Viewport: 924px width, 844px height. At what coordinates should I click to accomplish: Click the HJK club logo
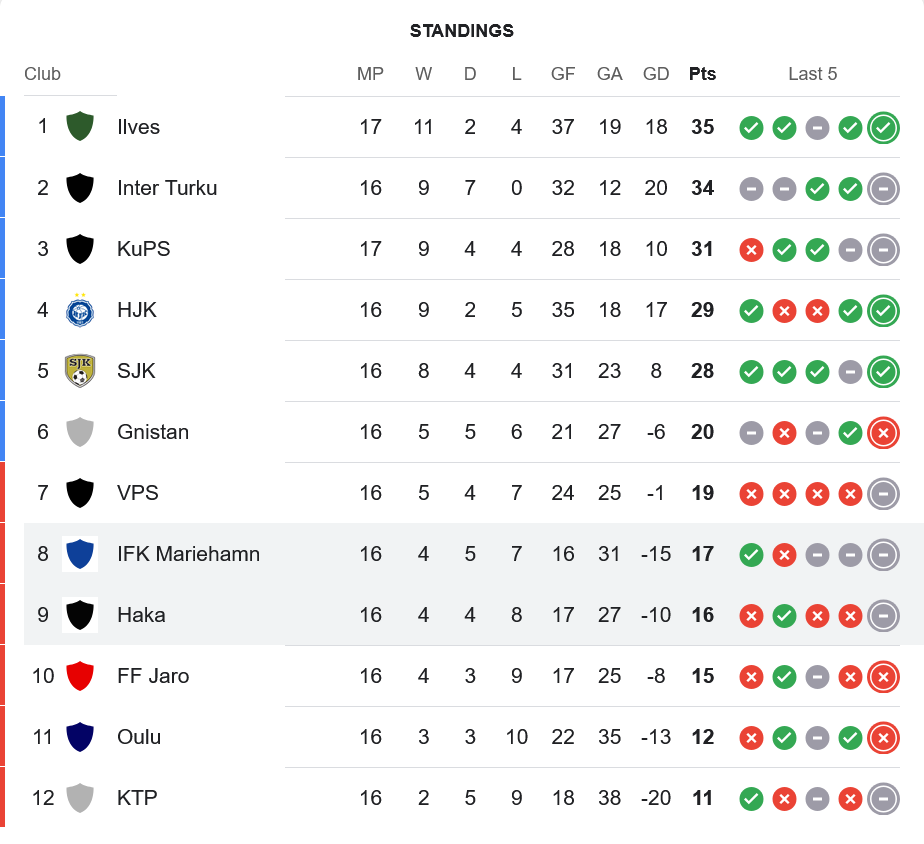[x=80, y=310]
